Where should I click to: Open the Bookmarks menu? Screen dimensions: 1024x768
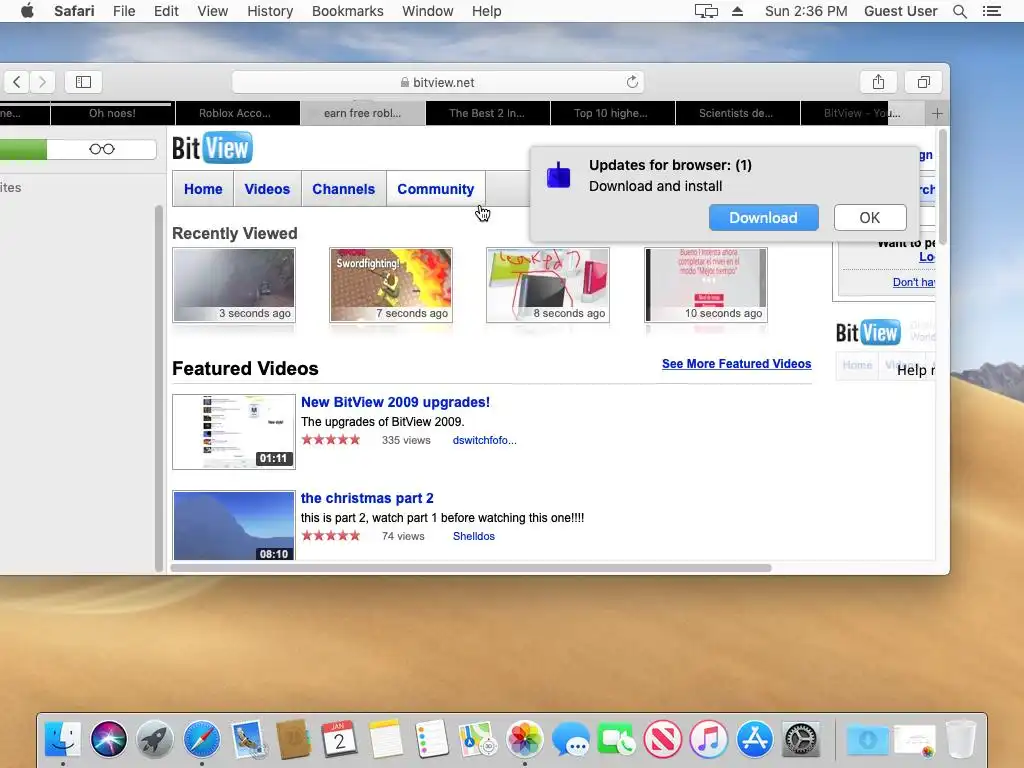[347, 11]
